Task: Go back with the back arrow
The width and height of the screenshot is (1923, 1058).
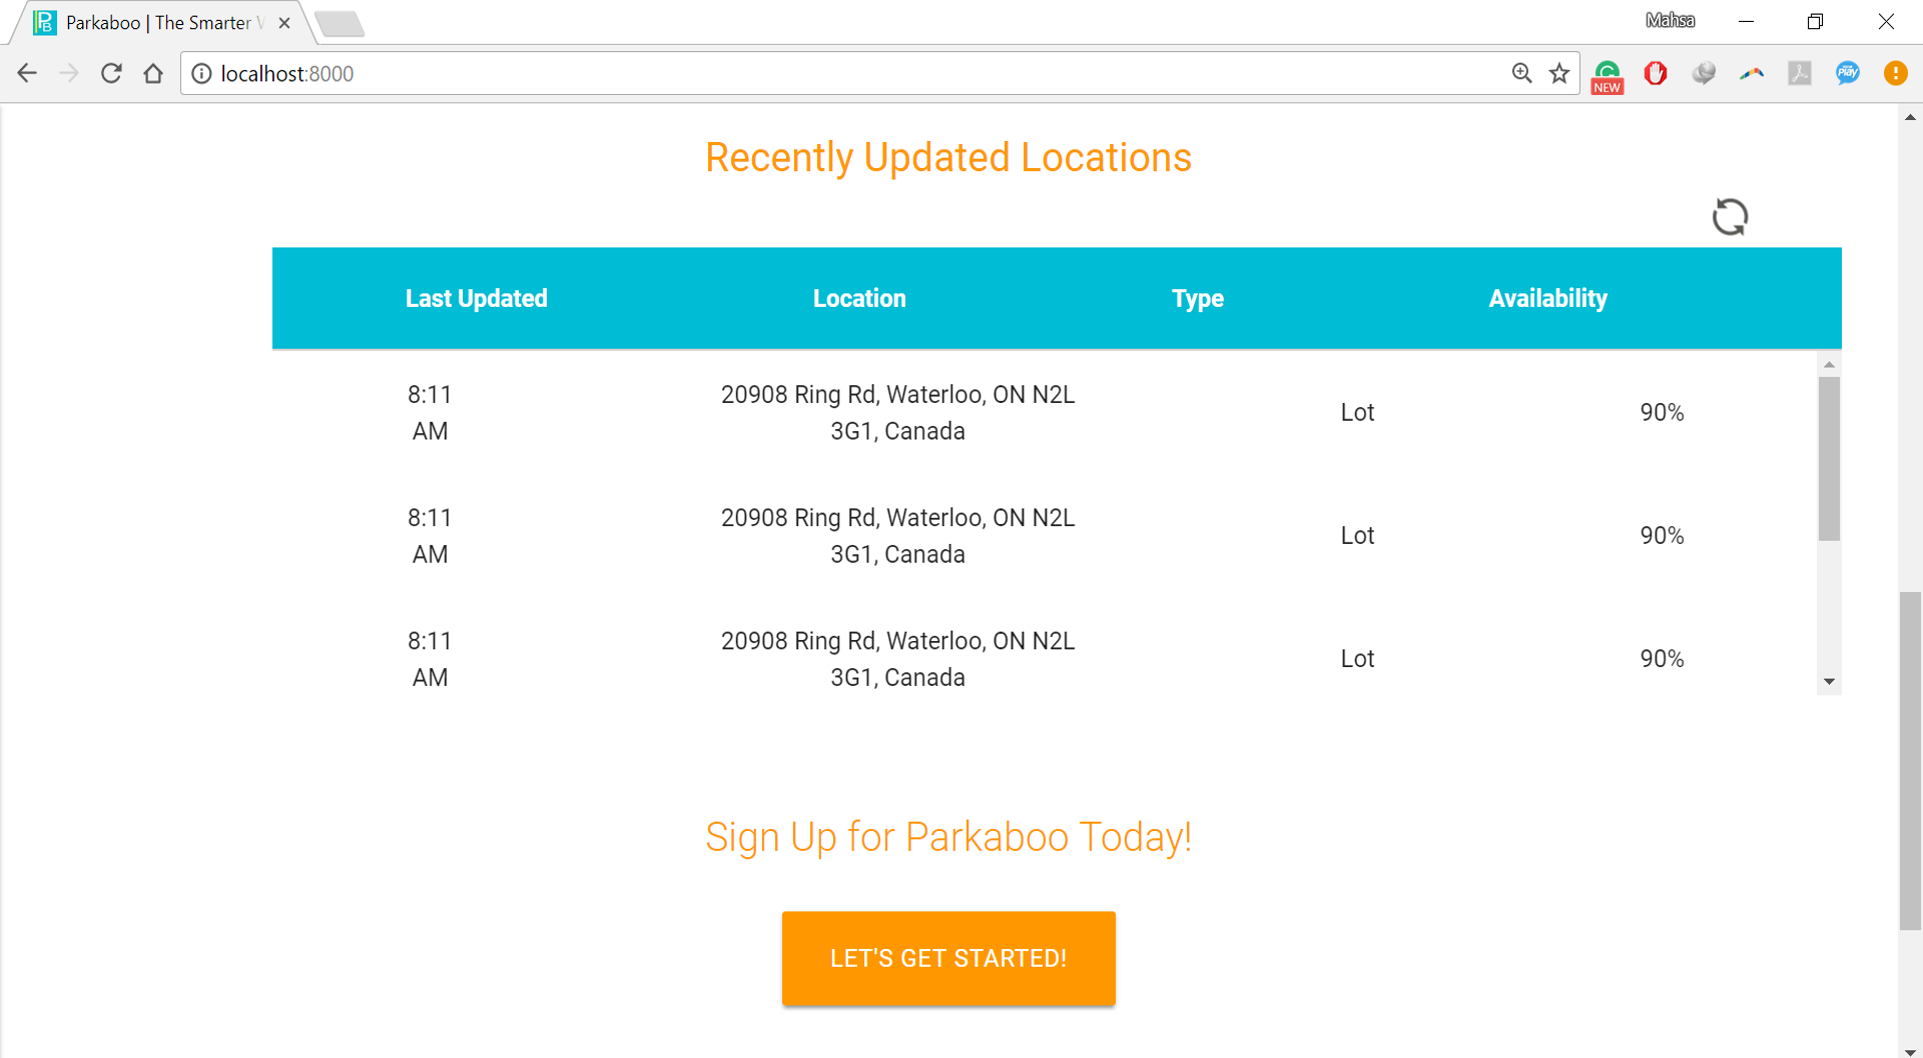Action: pyautogui.click(x=27, y=73)
